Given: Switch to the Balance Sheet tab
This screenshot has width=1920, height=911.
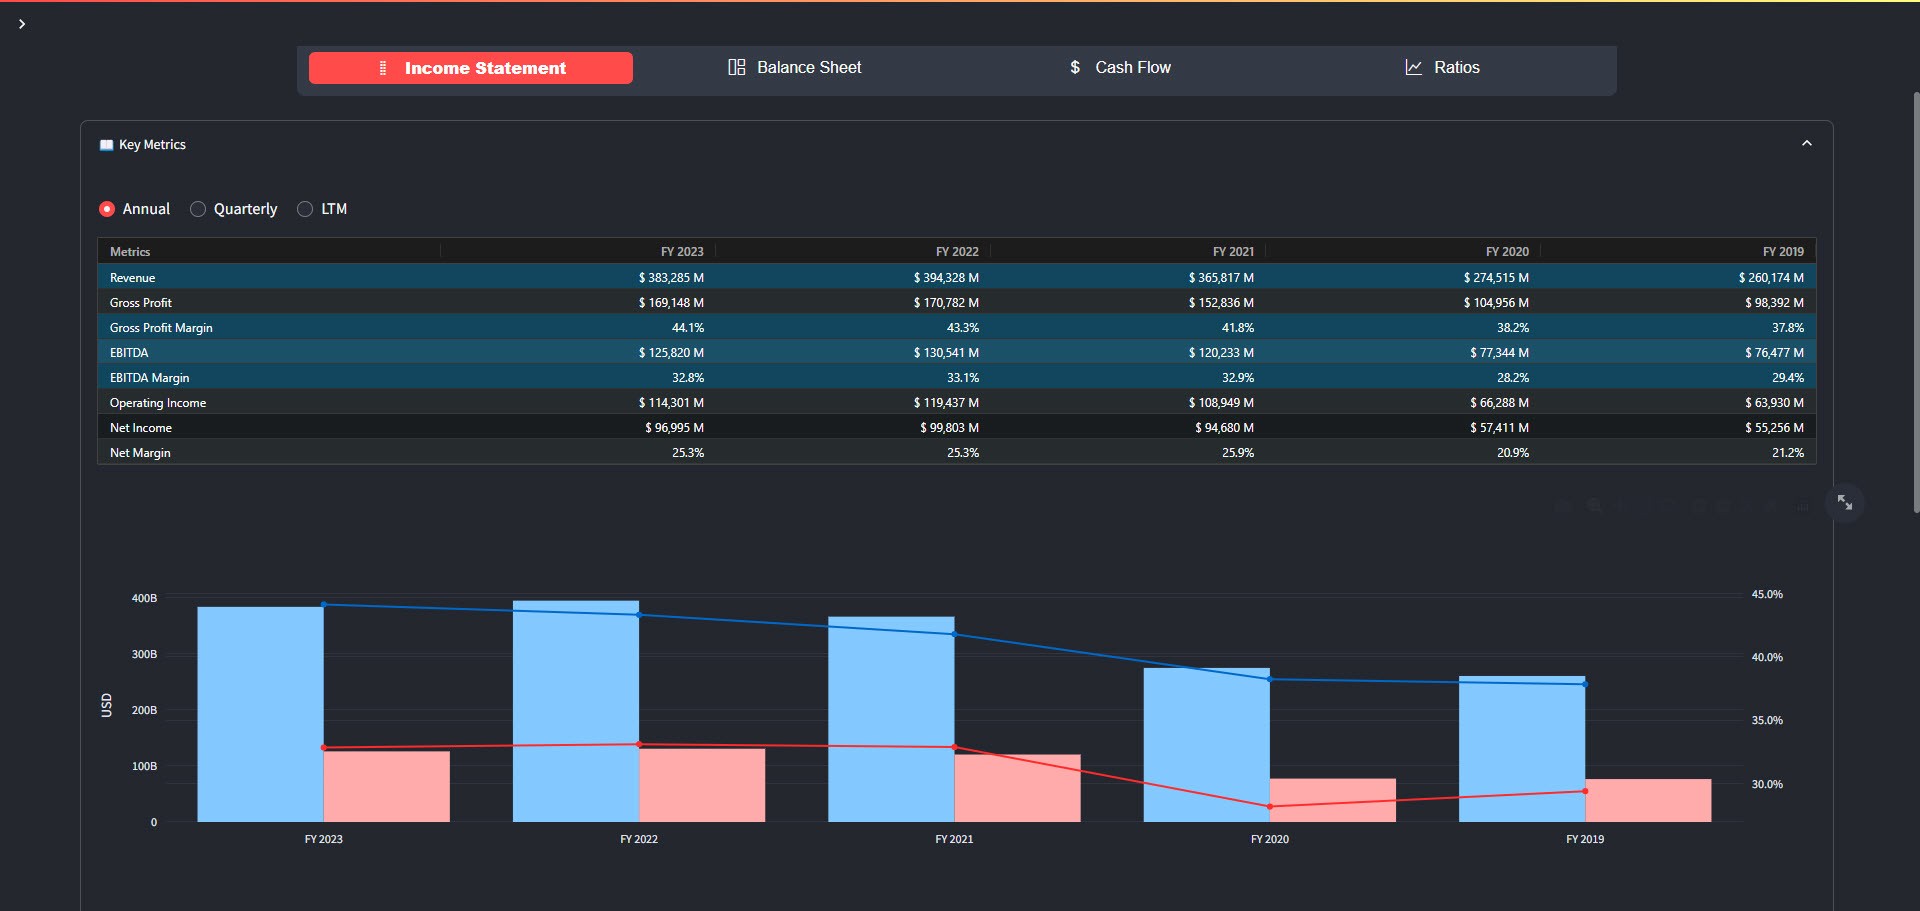Looking at the screenshot, I should pyautogui.click(x=795, y=68).
